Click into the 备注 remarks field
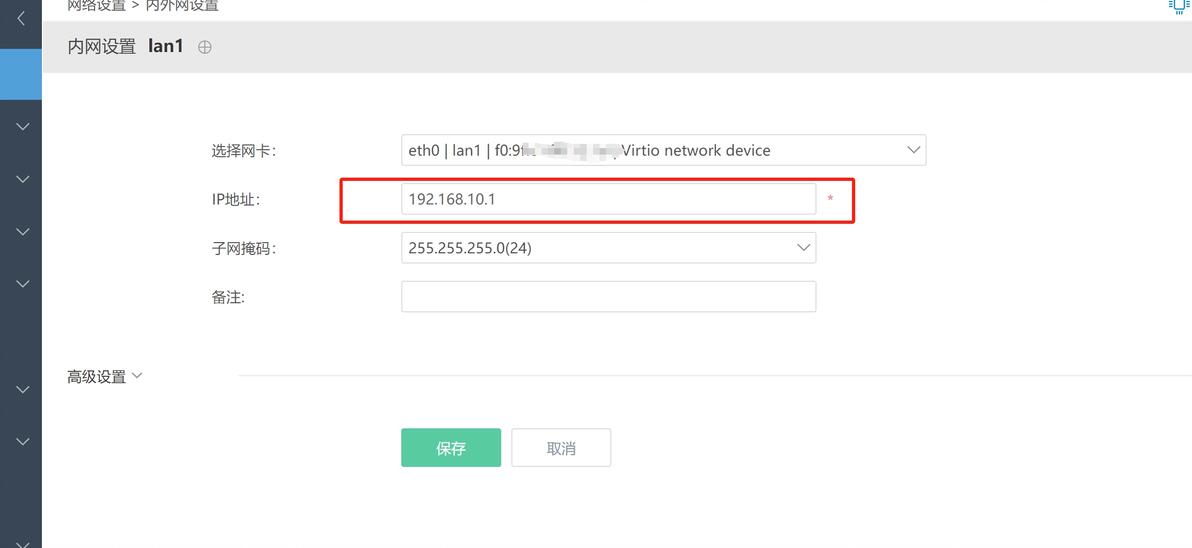The width and height of the screenshot is (1192, 548). pyautogui.click(x=608, y=297)
